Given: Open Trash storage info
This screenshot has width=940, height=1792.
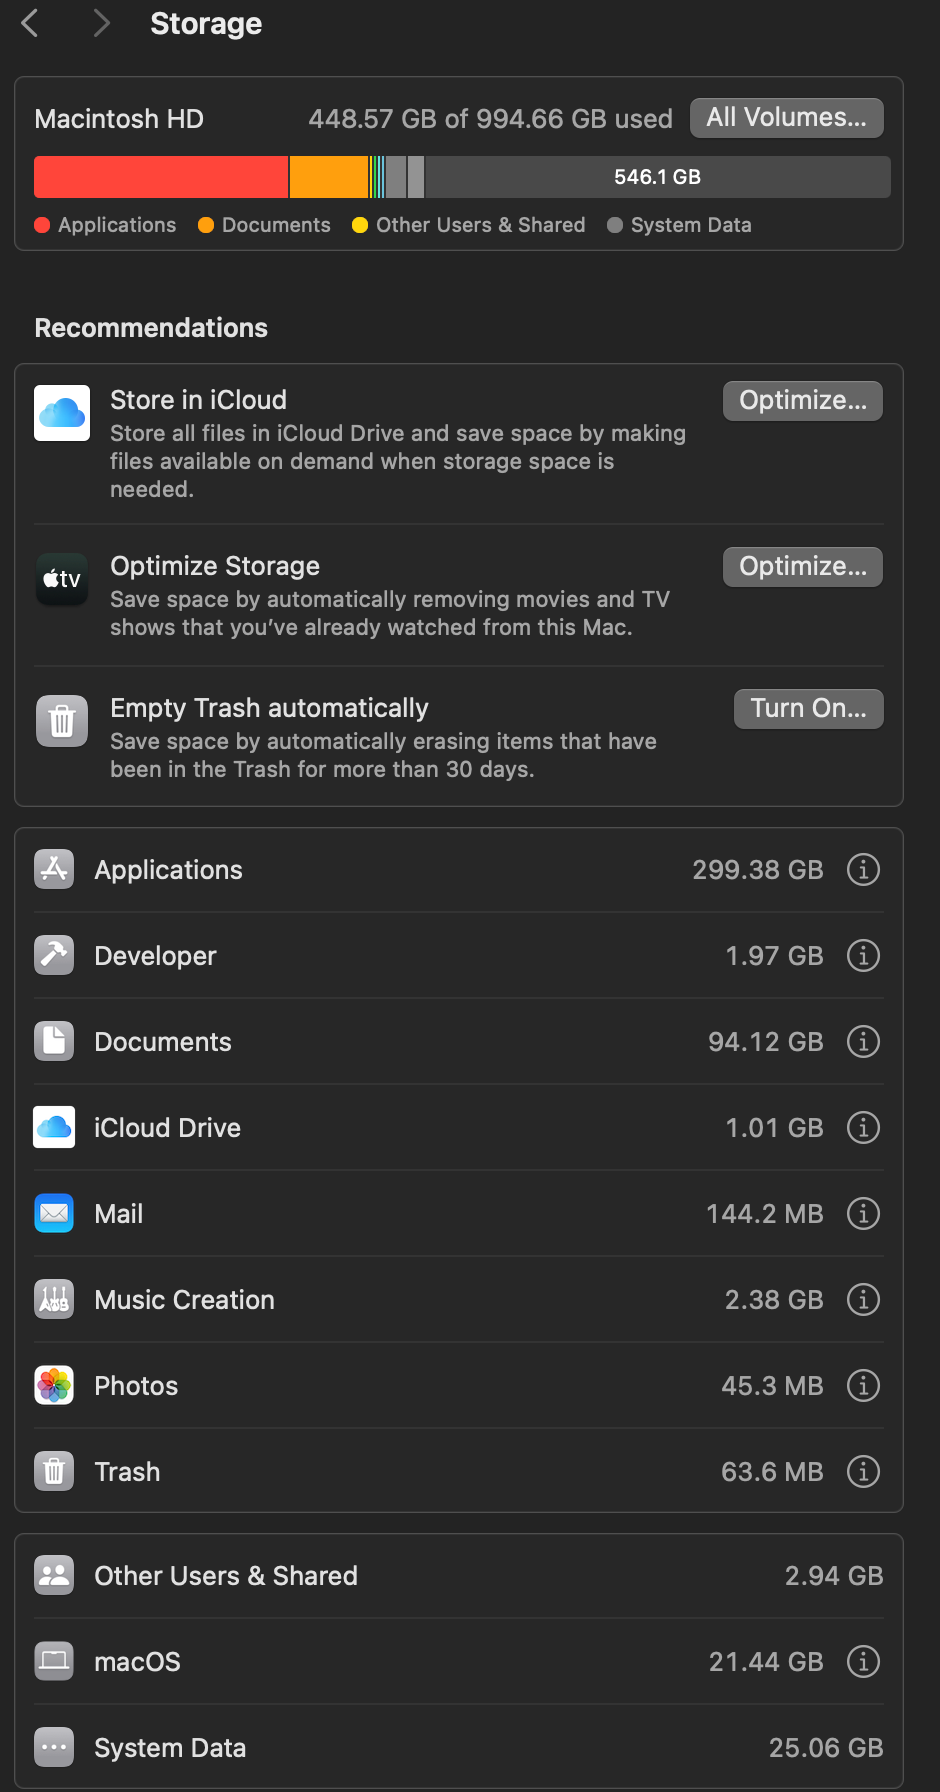Looking at the screenshot, I should coord(863,1472).
